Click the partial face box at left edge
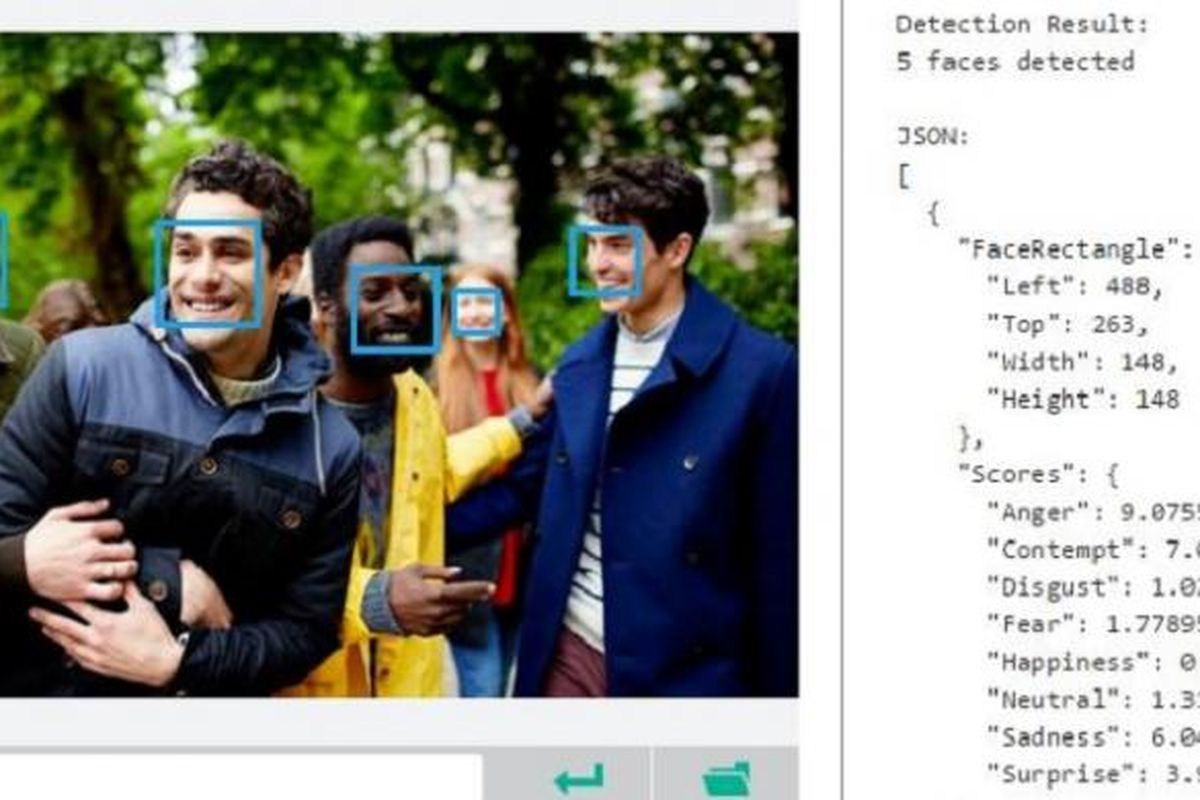 click(x=3, y=260)
